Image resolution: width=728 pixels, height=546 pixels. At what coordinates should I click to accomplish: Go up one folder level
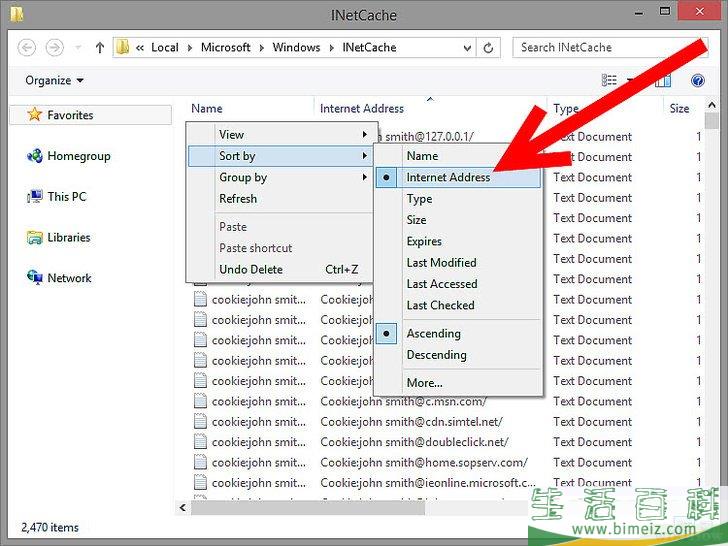pos(99,47)
